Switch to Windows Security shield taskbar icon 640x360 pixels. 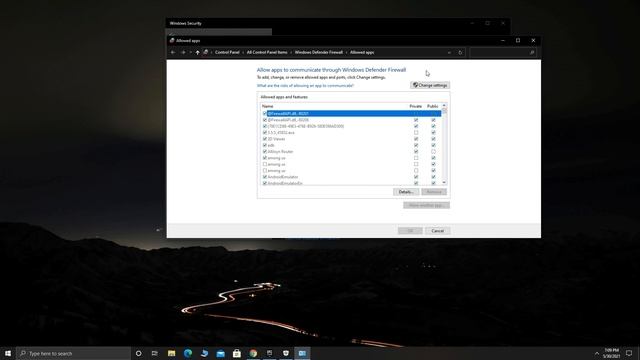click(286, 353)
